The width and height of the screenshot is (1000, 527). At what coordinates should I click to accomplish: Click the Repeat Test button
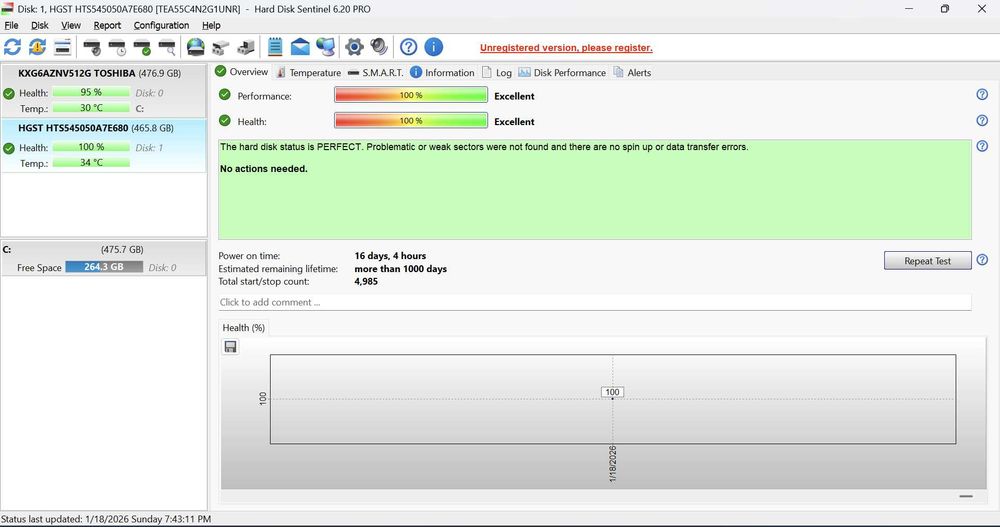tap(927, 260)
